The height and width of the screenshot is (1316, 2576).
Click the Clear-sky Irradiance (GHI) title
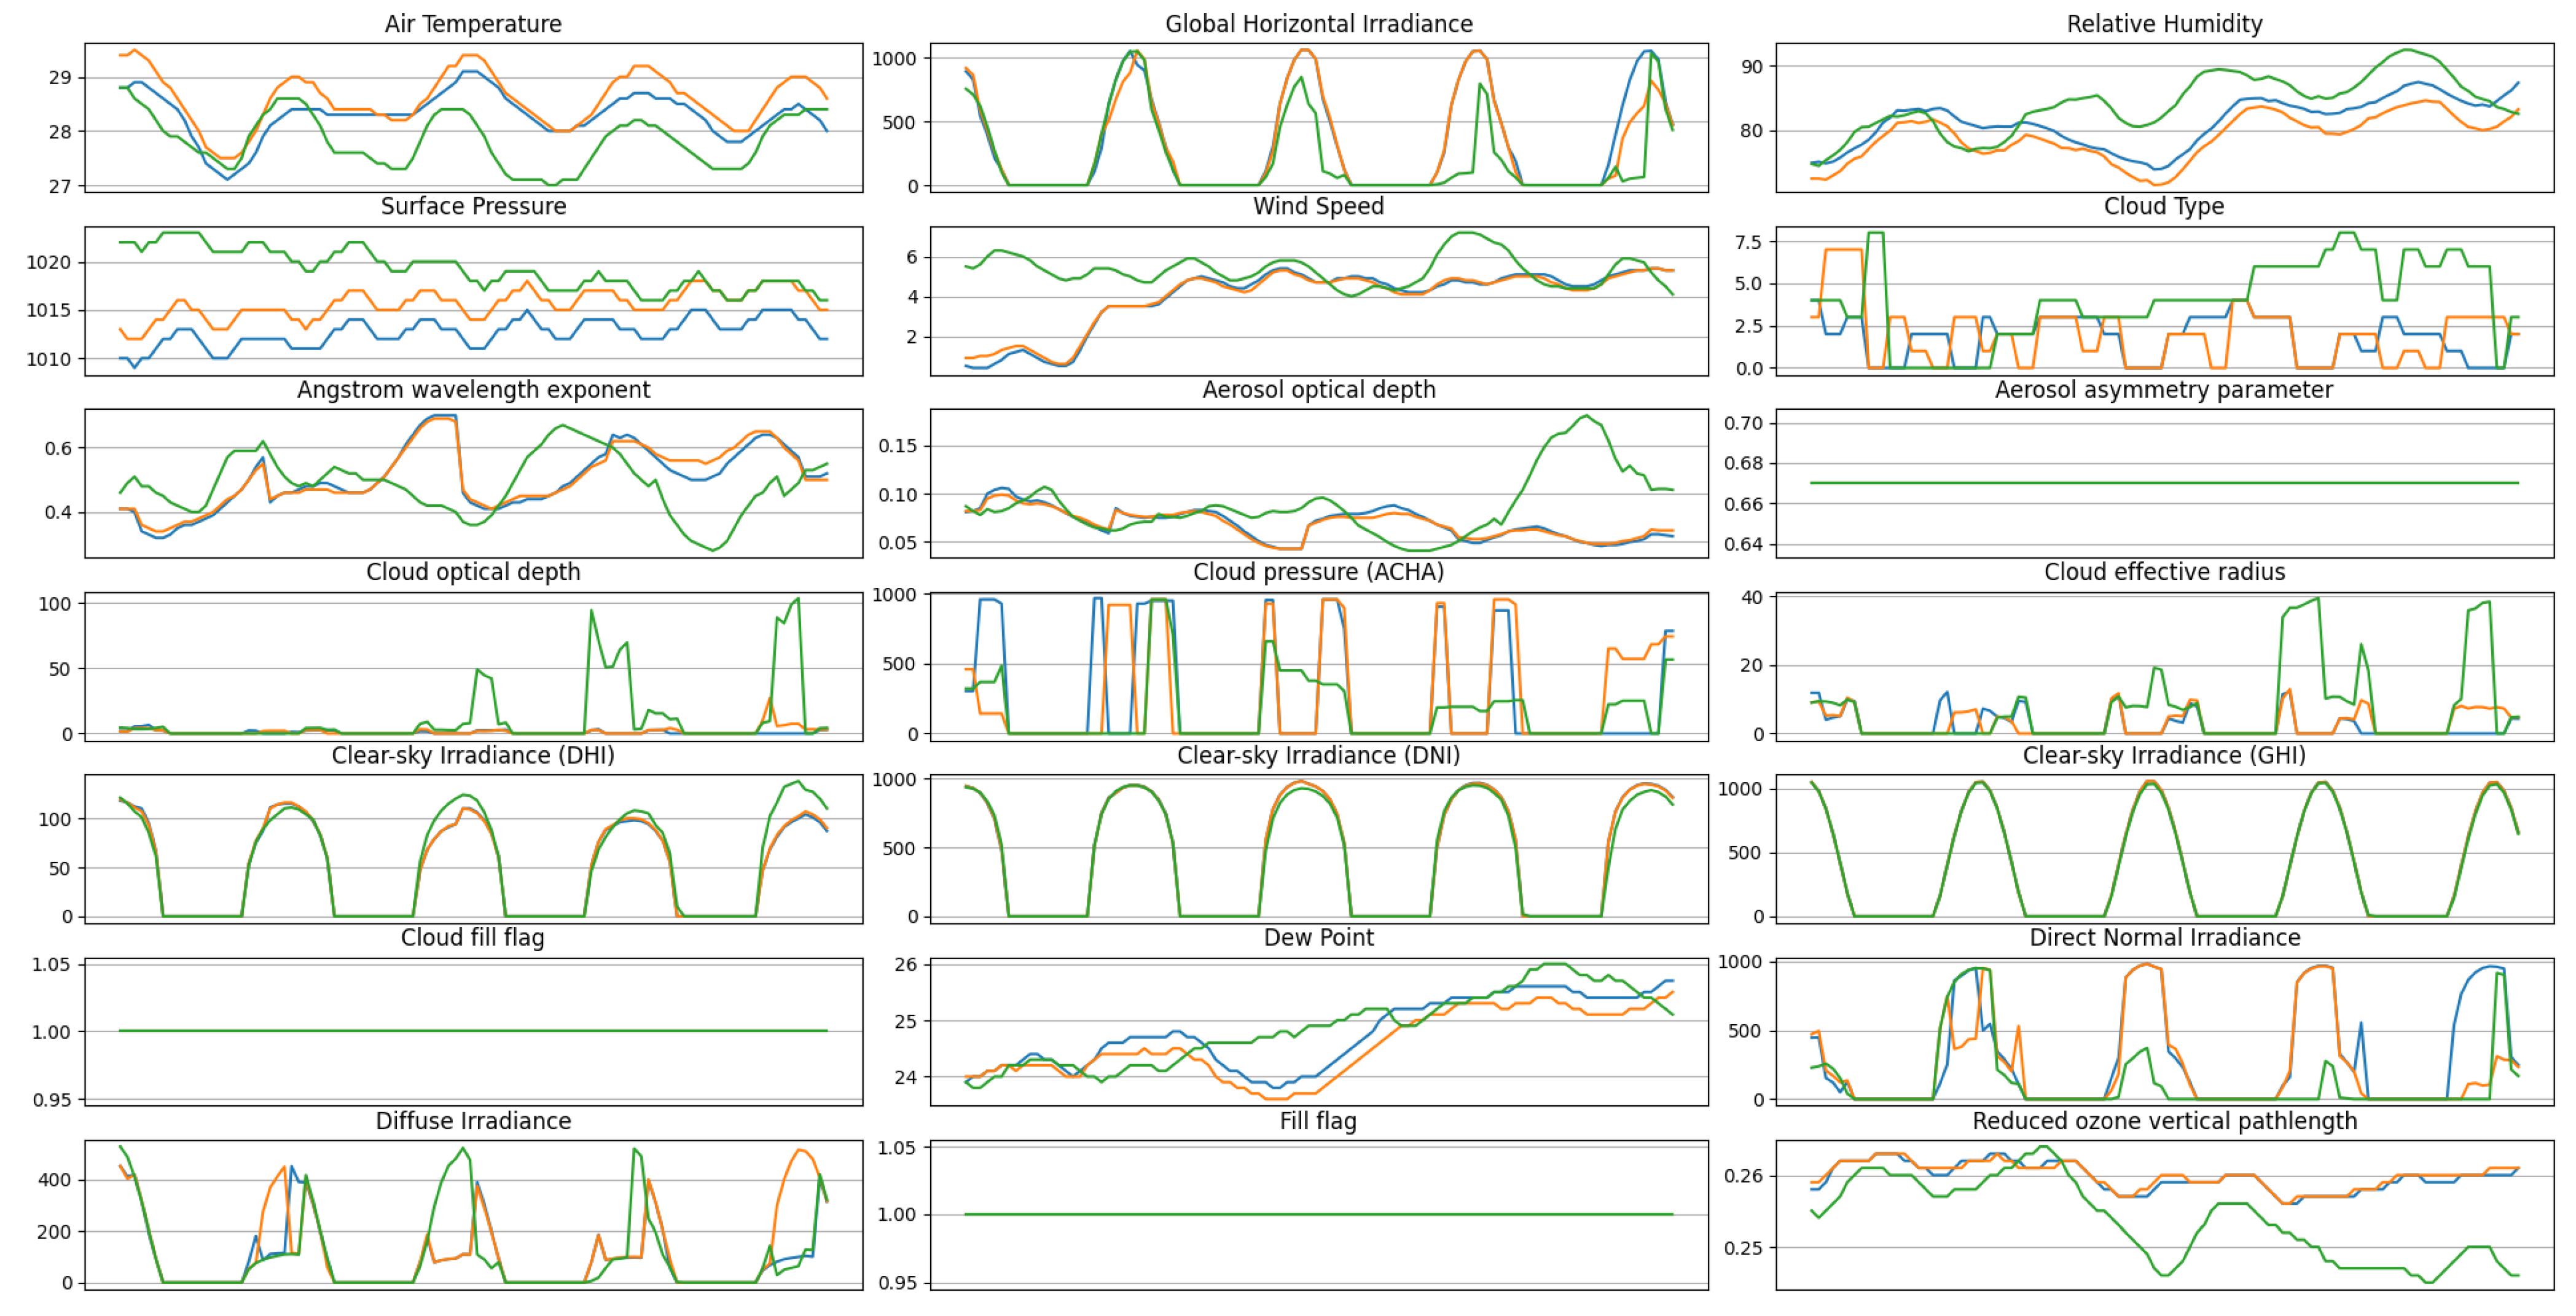(x=2164, y=755)
